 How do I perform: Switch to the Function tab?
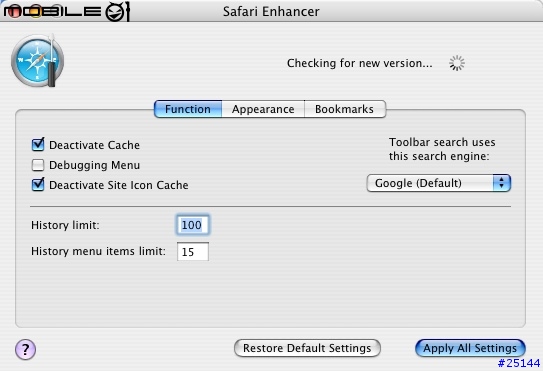(x=188, y=109)
